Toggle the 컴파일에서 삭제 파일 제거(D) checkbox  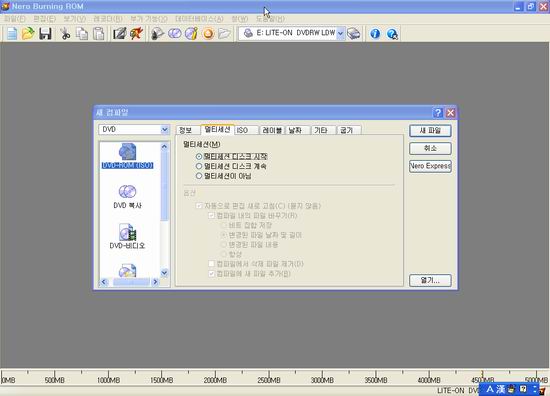pyautogui.click(x=212, y=264)
